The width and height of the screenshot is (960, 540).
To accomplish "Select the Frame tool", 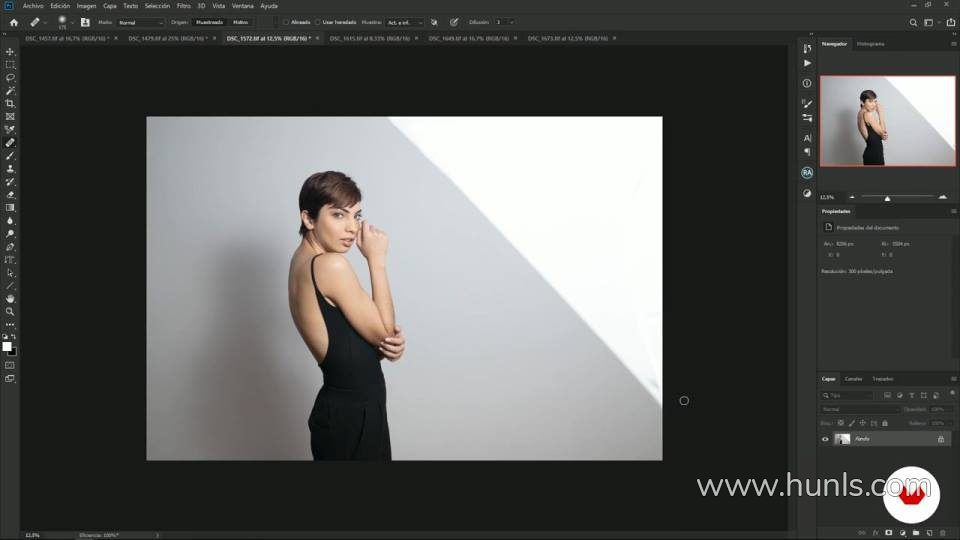I will point(10,116).
